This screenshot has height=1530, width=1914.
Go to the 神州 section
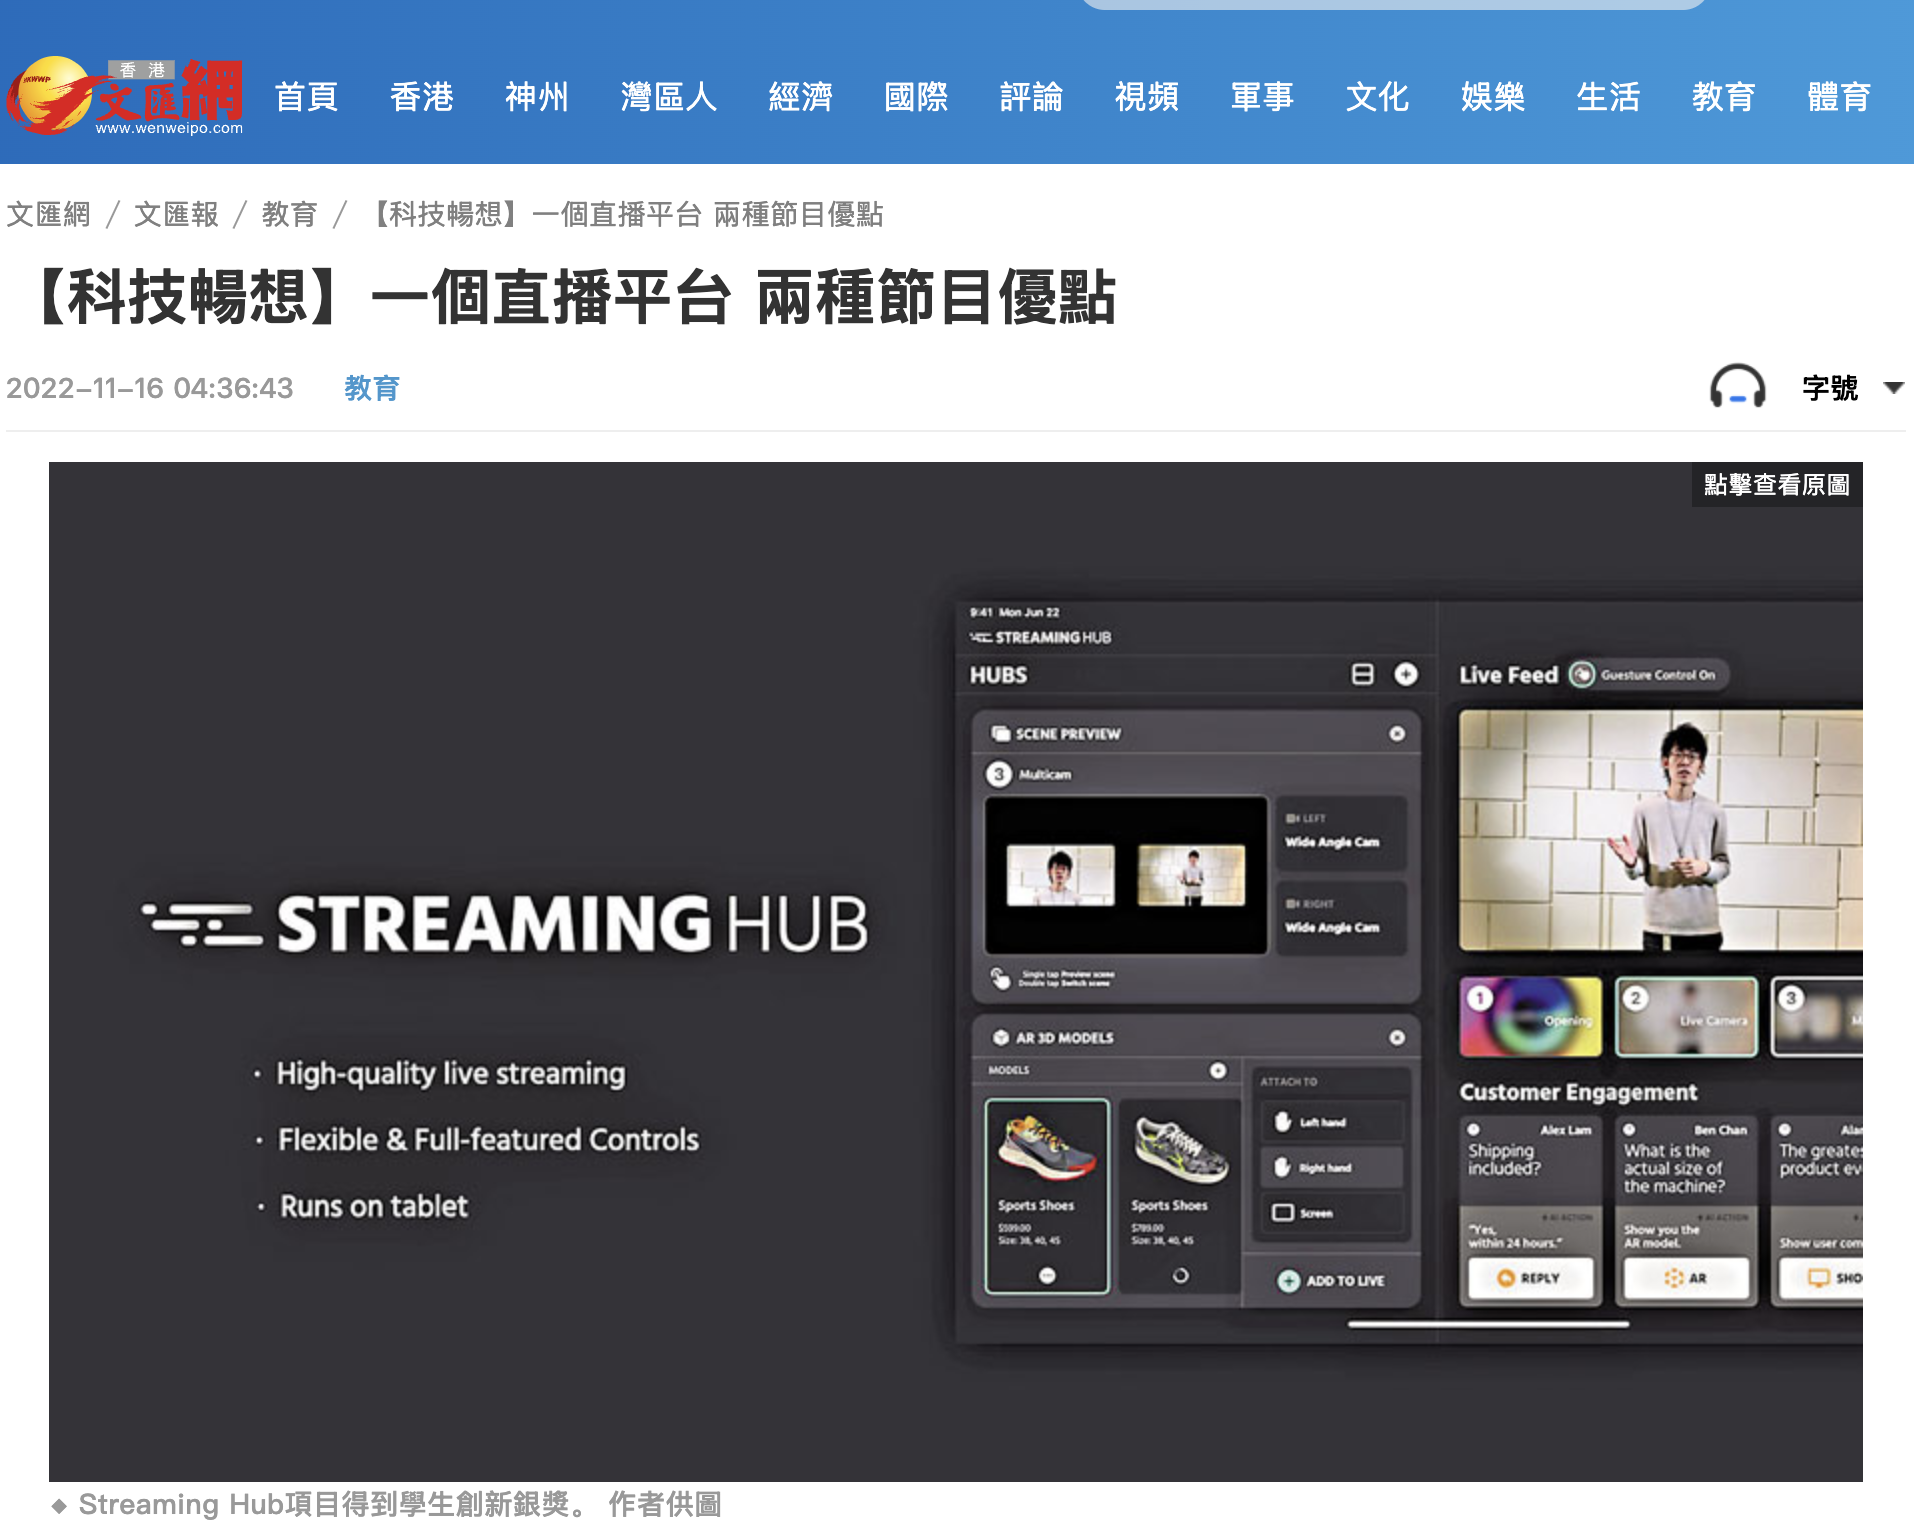pos(536,97)
